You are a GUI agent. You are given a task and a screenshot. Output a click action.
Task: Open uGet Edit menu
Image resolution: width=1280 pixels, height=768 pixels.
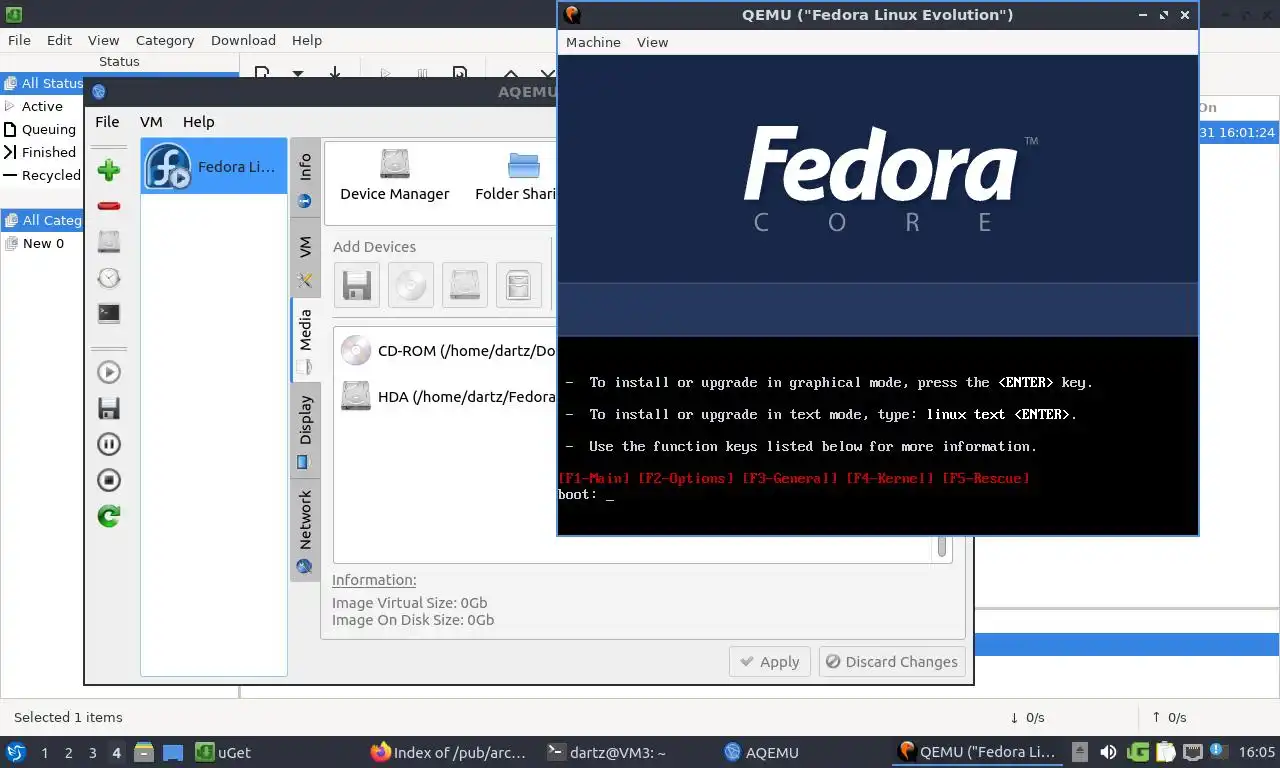(x=59, y=40)
